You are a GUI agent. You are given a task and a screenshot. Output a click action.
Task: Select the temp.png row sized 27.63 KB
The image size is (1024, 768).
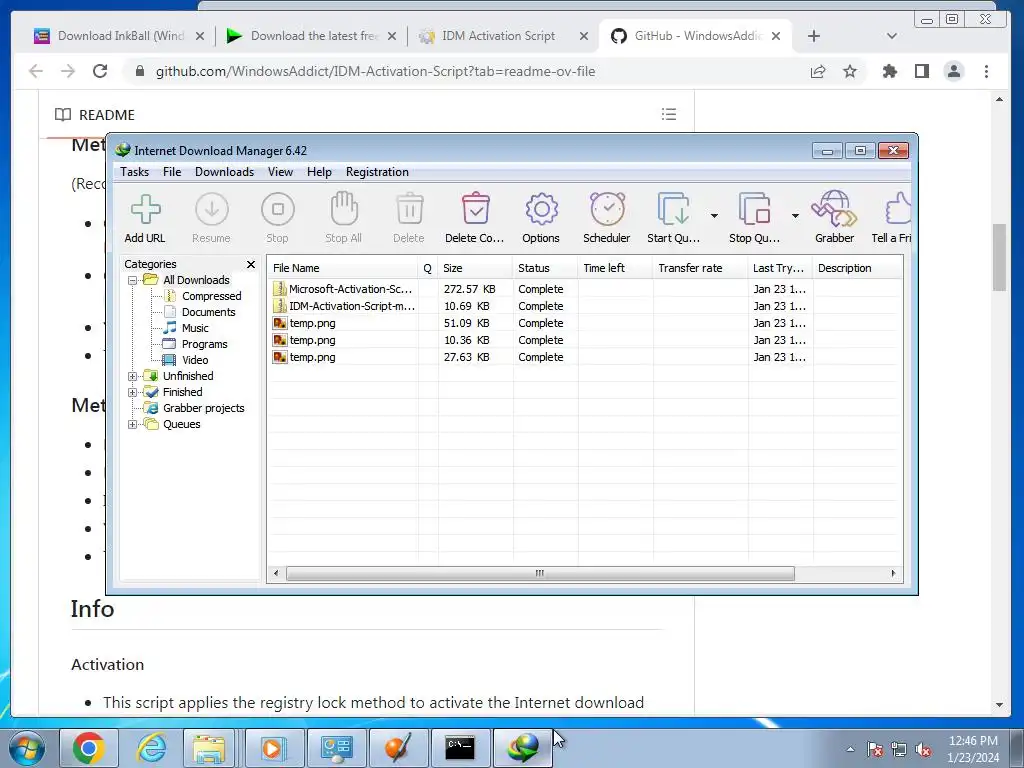584,357
